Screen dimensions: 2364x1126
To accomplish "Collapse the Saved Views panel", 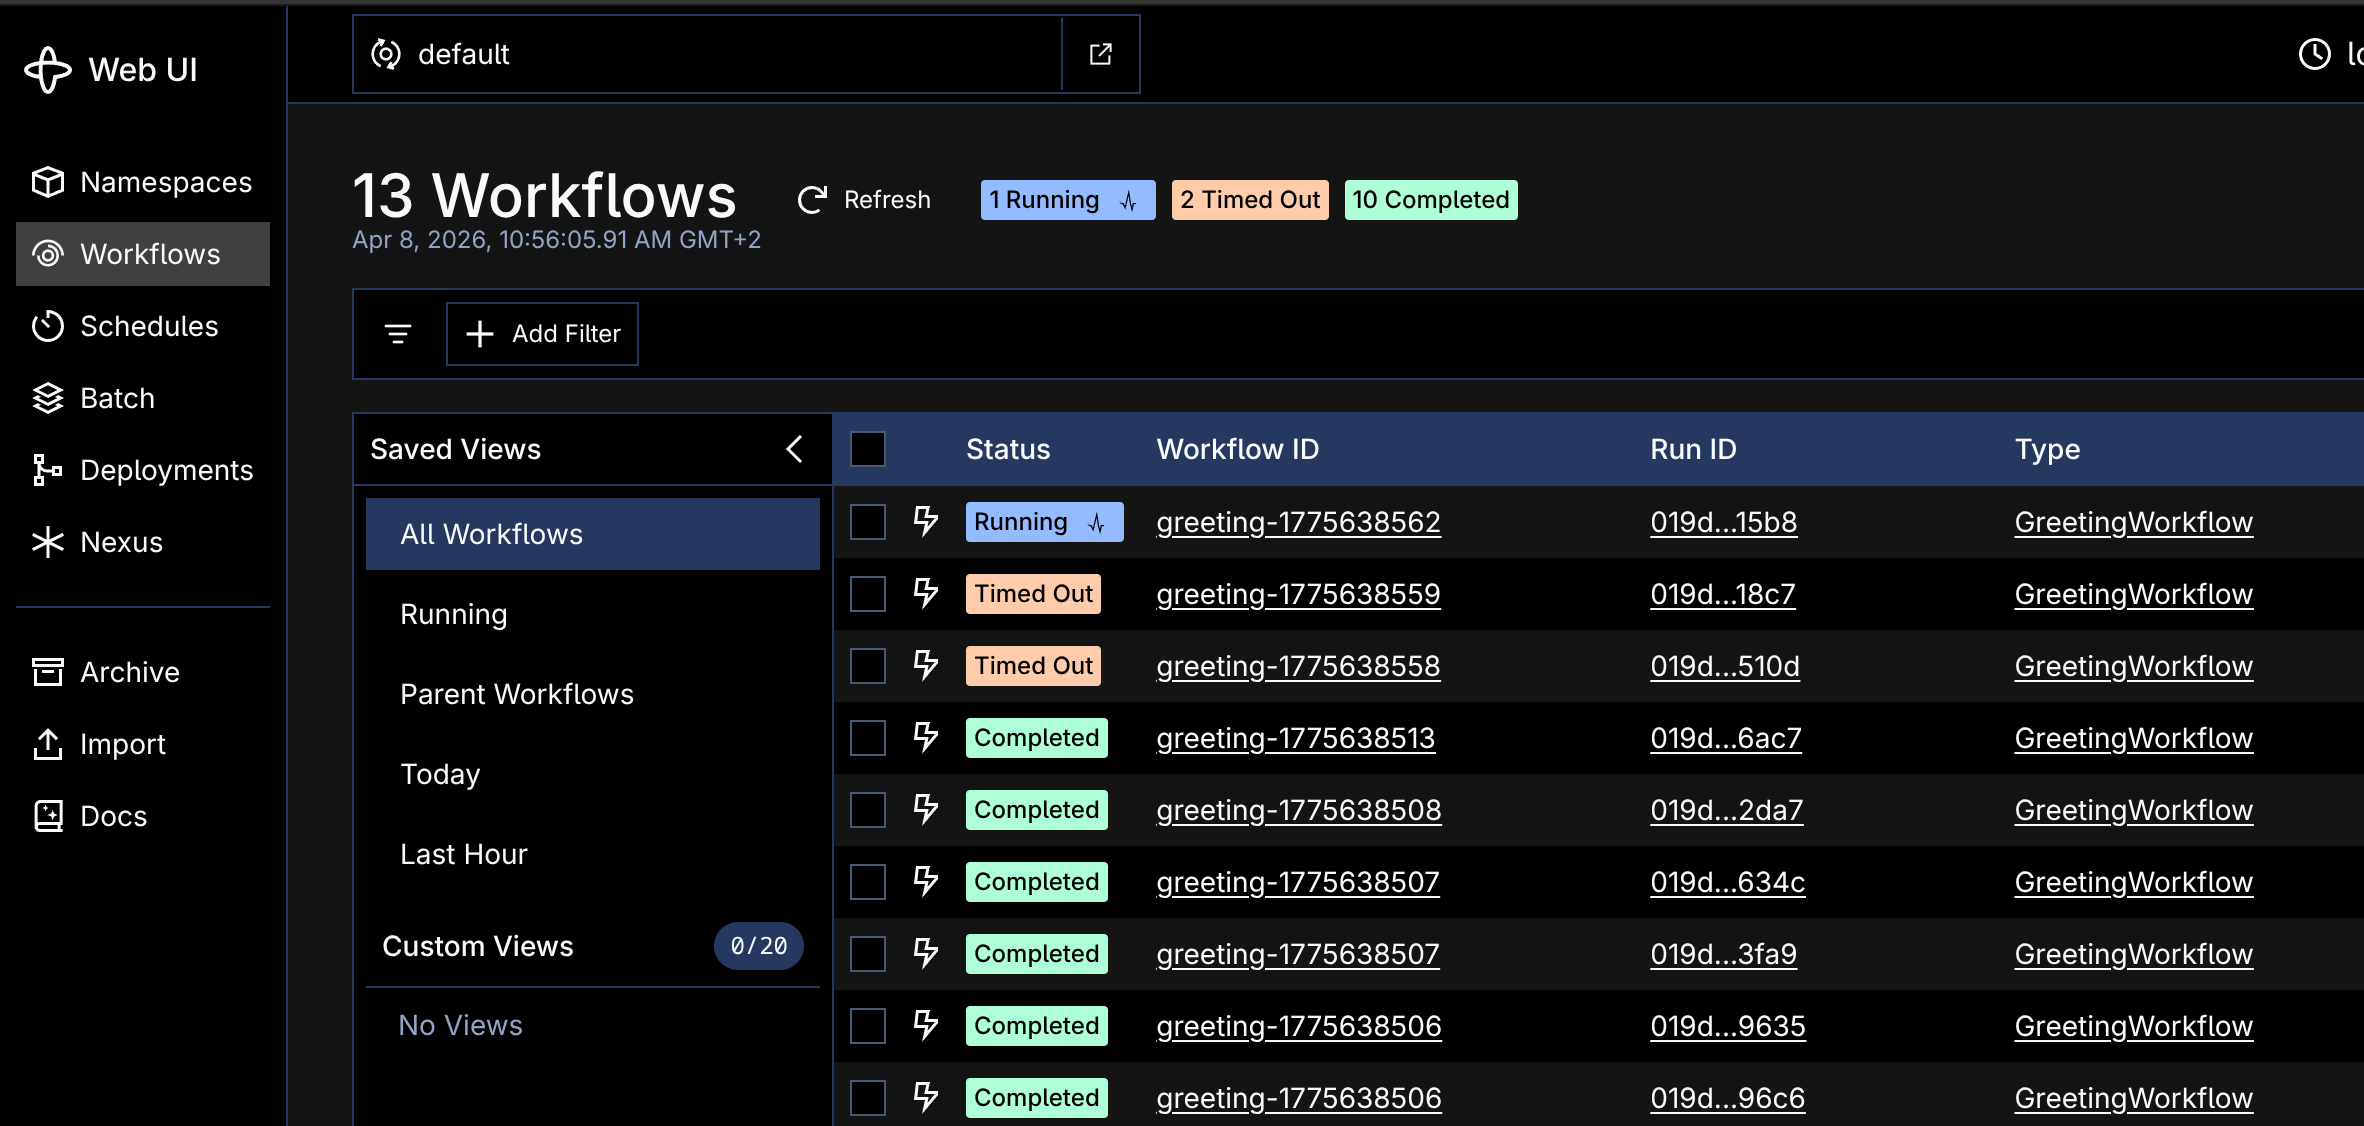I will pyautogui.click(x=794, y=449).
